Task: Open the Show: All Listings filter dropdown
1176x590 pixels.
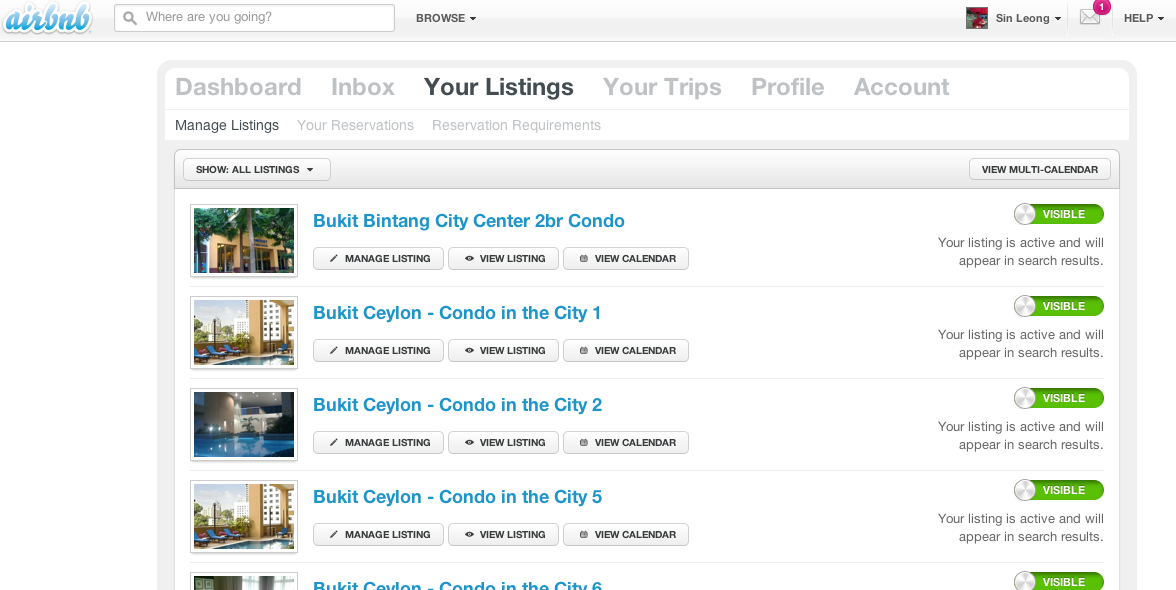Action: (256, 170)
